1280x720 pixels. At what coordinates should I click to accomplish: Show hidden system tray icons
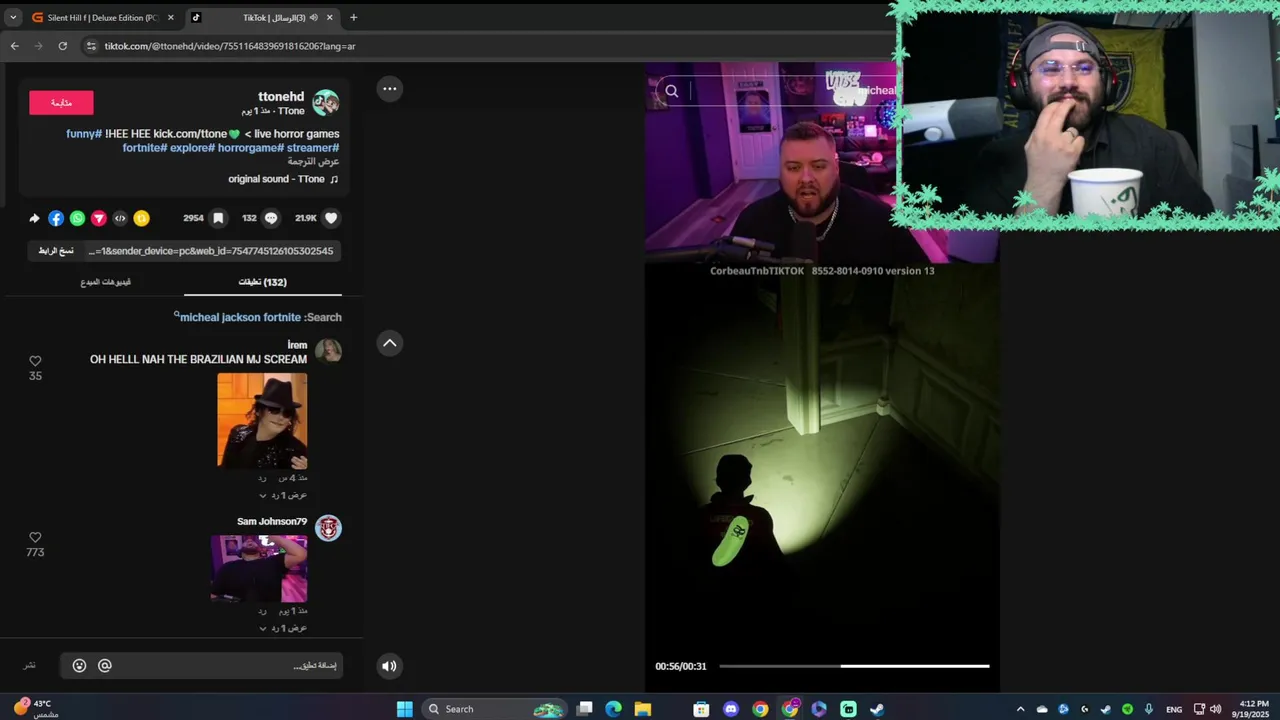[x=1020, y=709]
